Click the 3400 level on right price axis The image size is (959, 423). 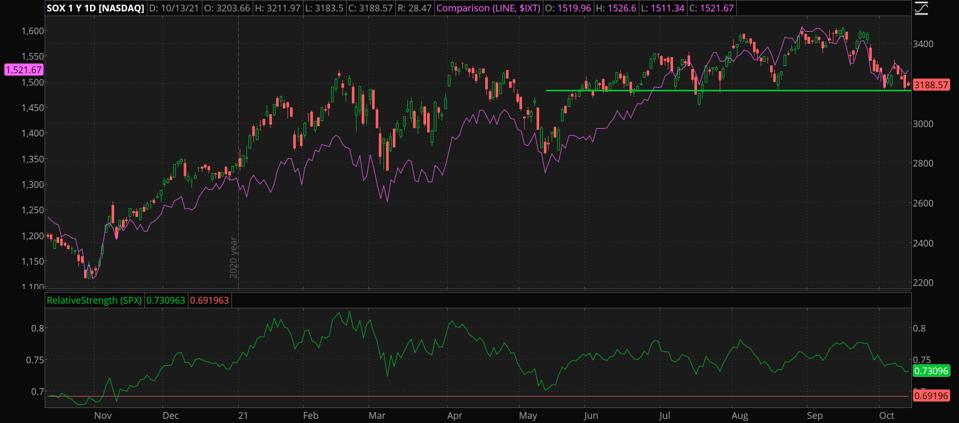coord(925,44)
